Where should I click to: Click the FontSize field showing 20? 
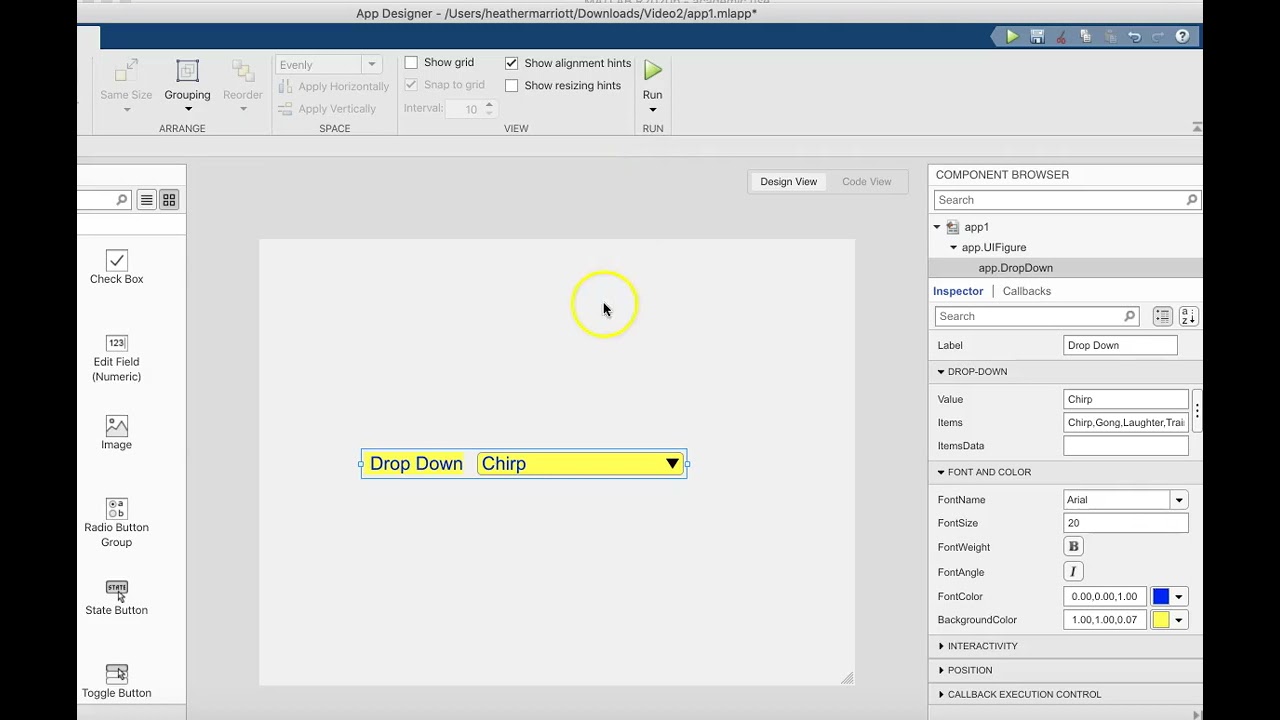point(1126,523)
